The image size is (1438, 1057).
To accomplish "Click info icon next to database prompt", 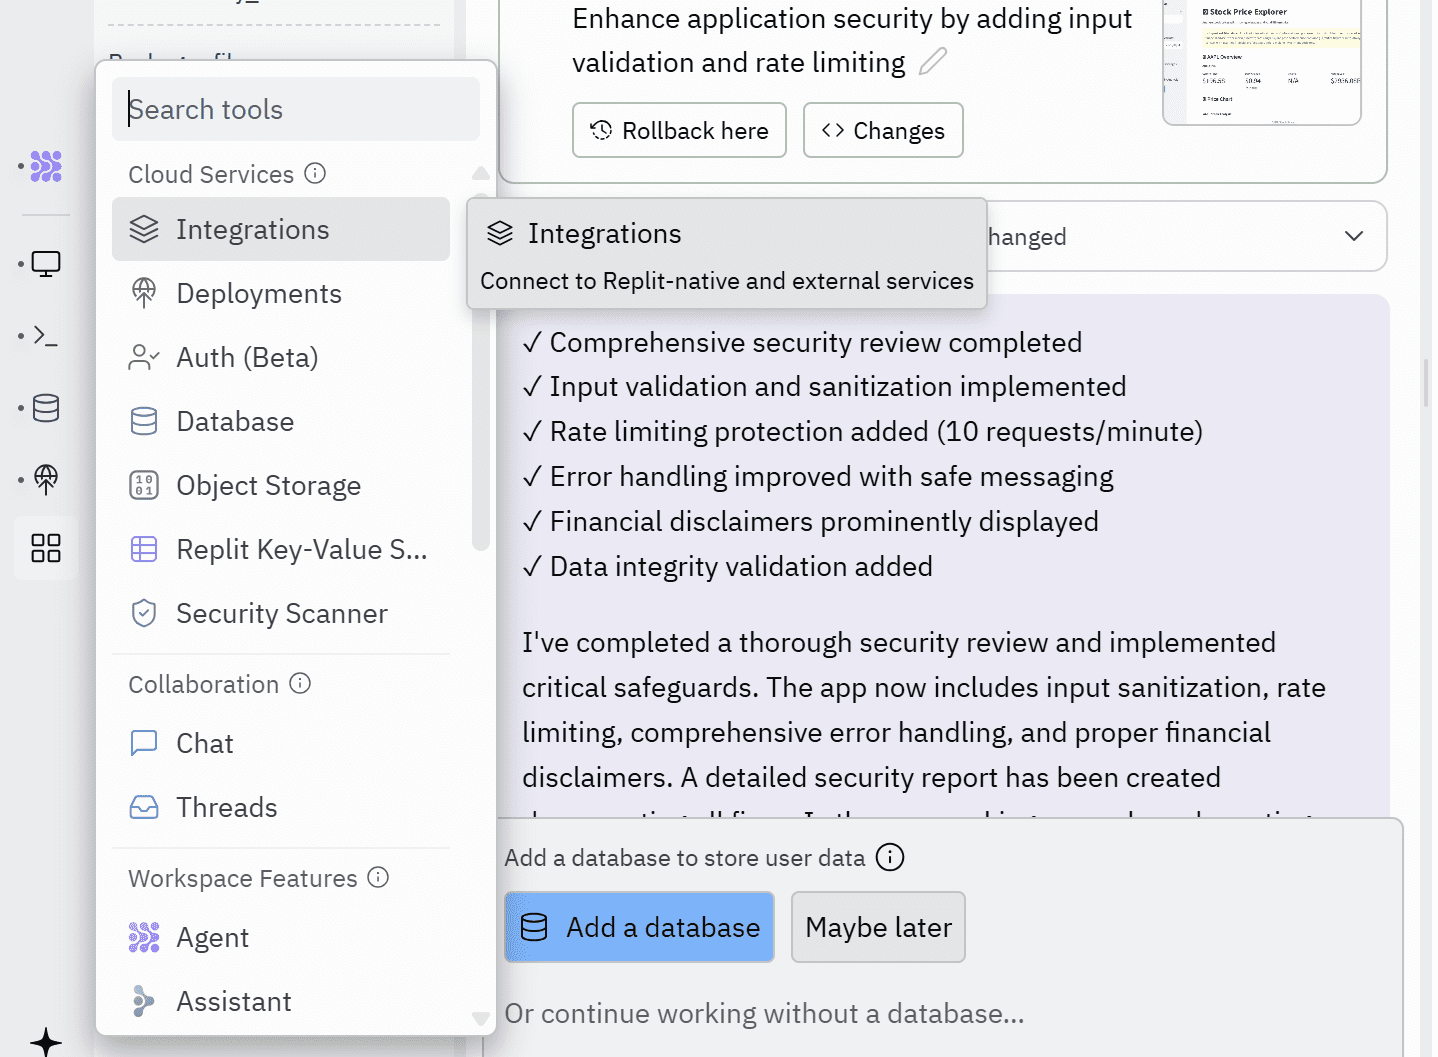I will [x=889, y=857].
